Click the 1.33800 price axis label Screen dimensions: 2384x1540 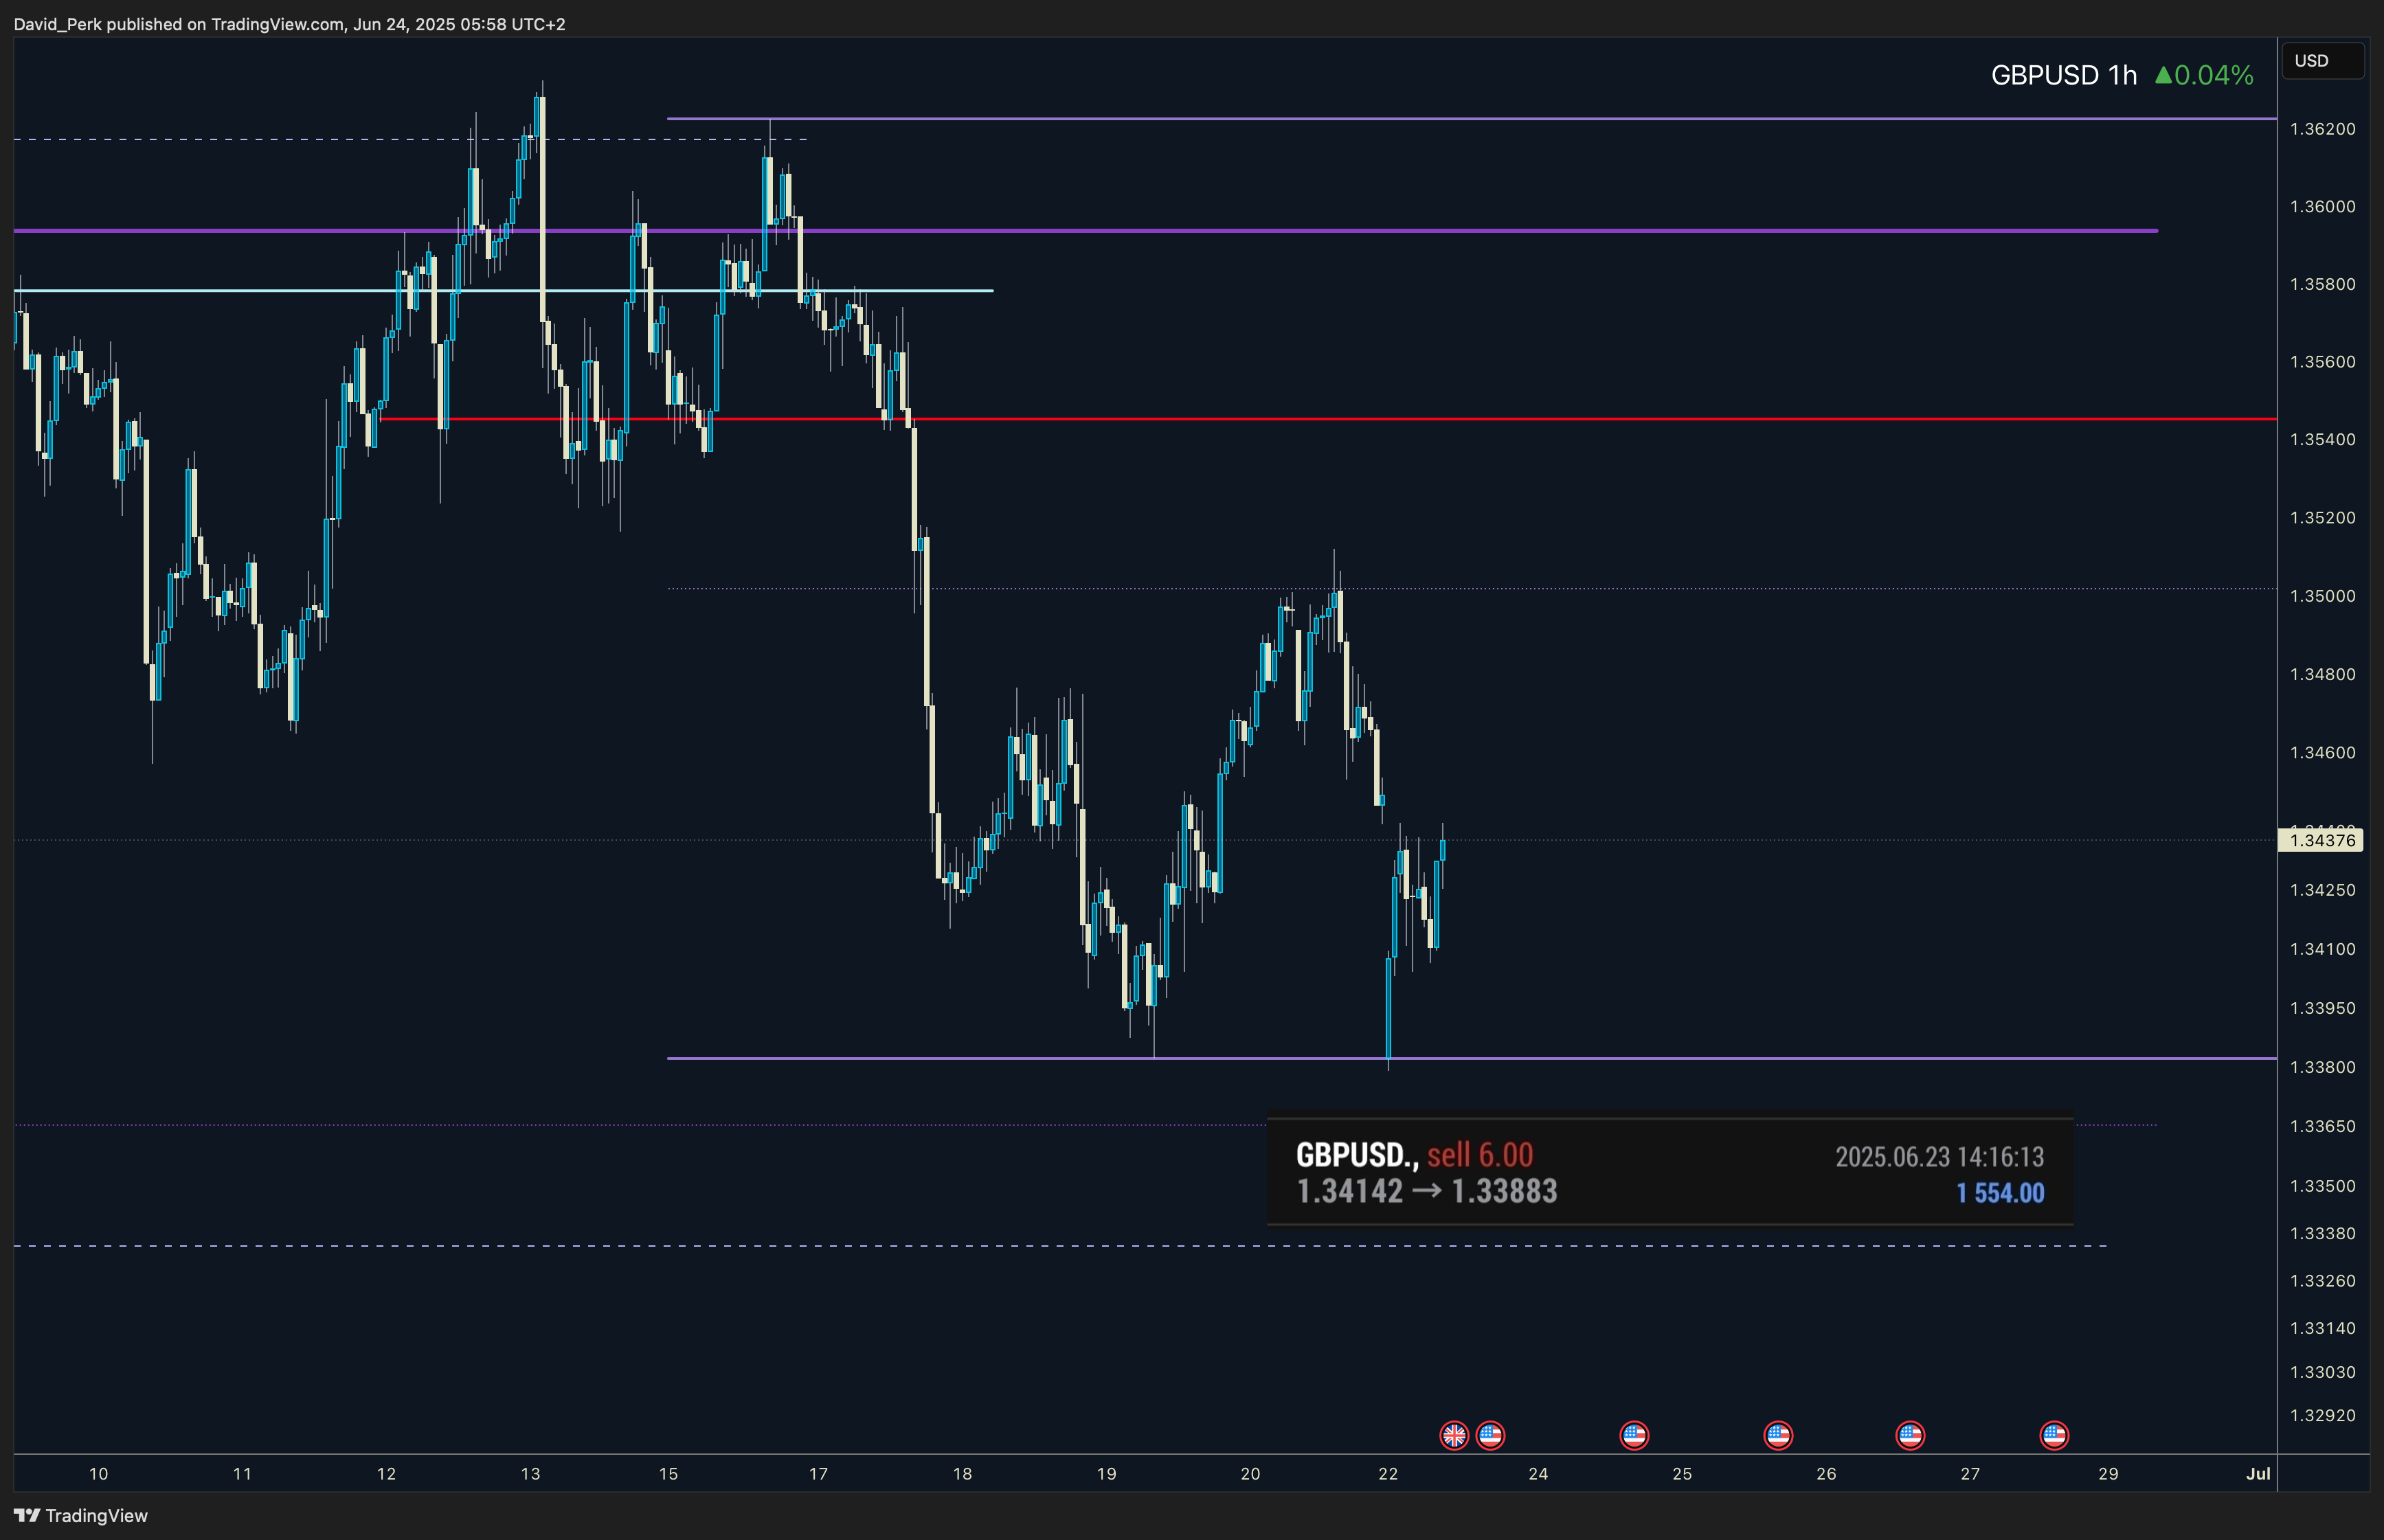[x=2322, y=1067]
